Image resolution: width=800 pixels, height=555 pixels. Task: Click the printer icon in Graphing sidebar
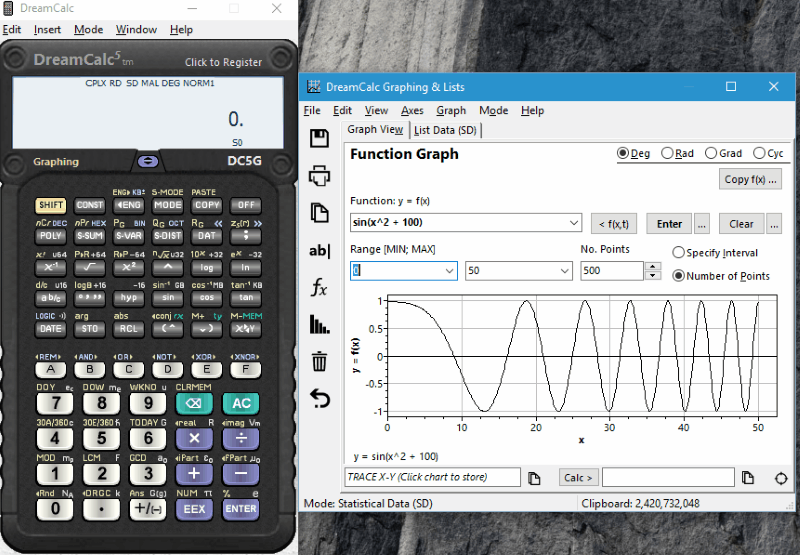pyautogui.click(x=319, y=175)
